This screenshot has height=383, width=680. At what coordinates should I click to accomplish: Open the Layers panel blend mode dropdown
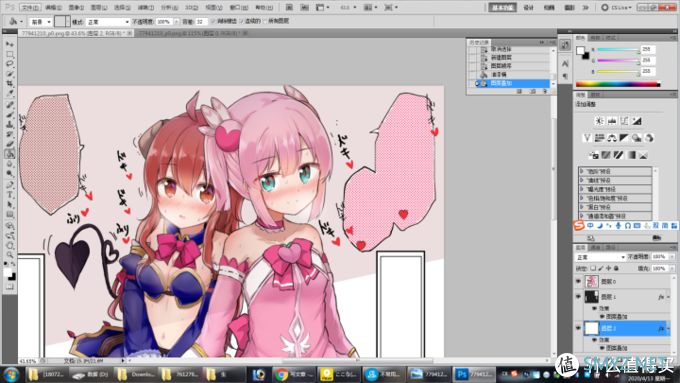coord(600,257)
